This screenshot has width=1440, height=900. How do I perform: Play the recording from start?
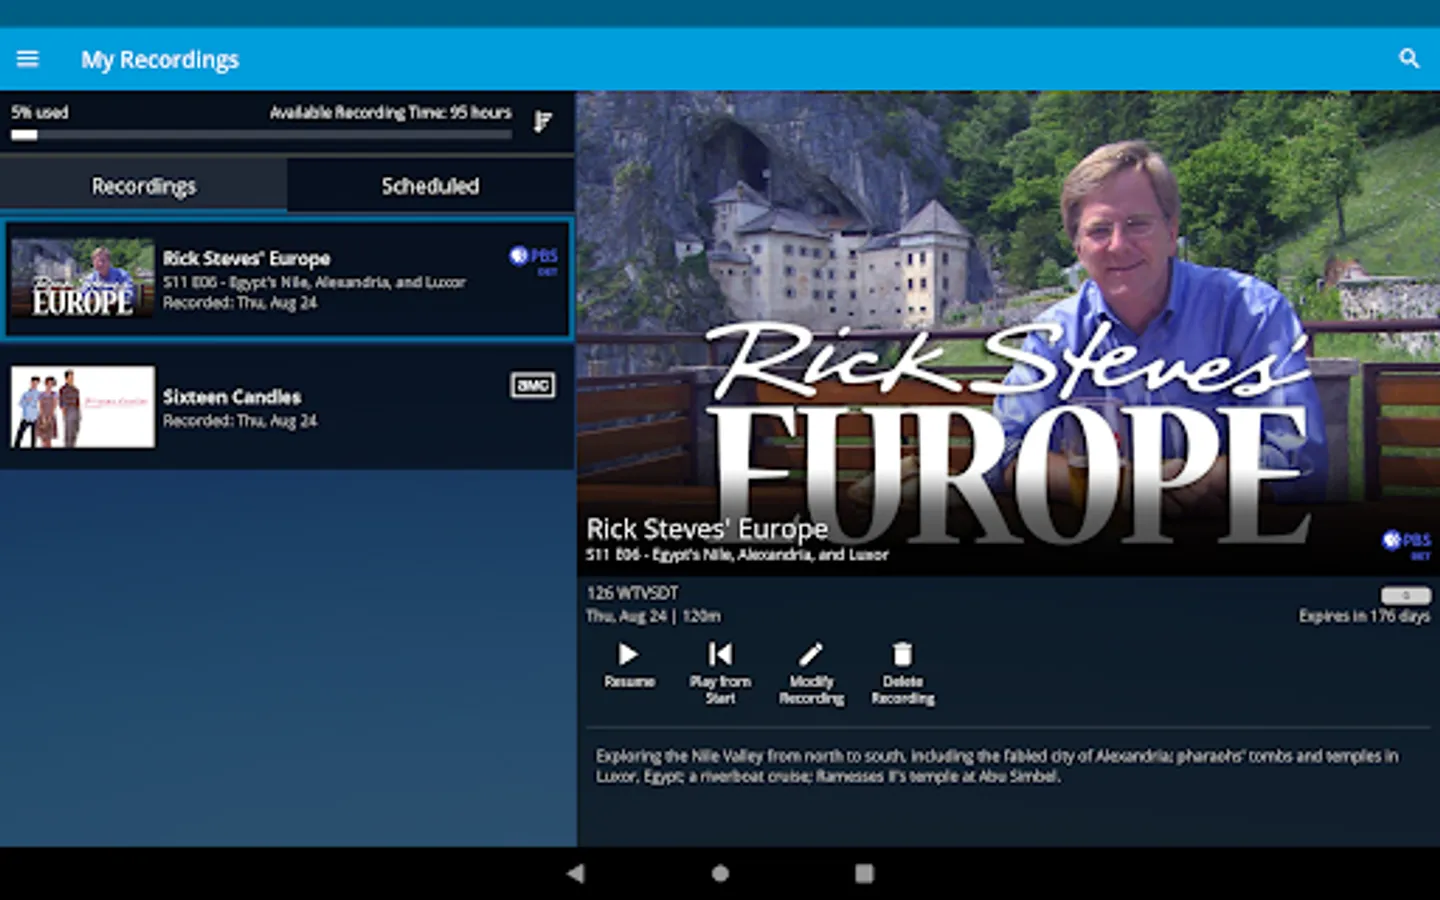[x=720, y=672]
